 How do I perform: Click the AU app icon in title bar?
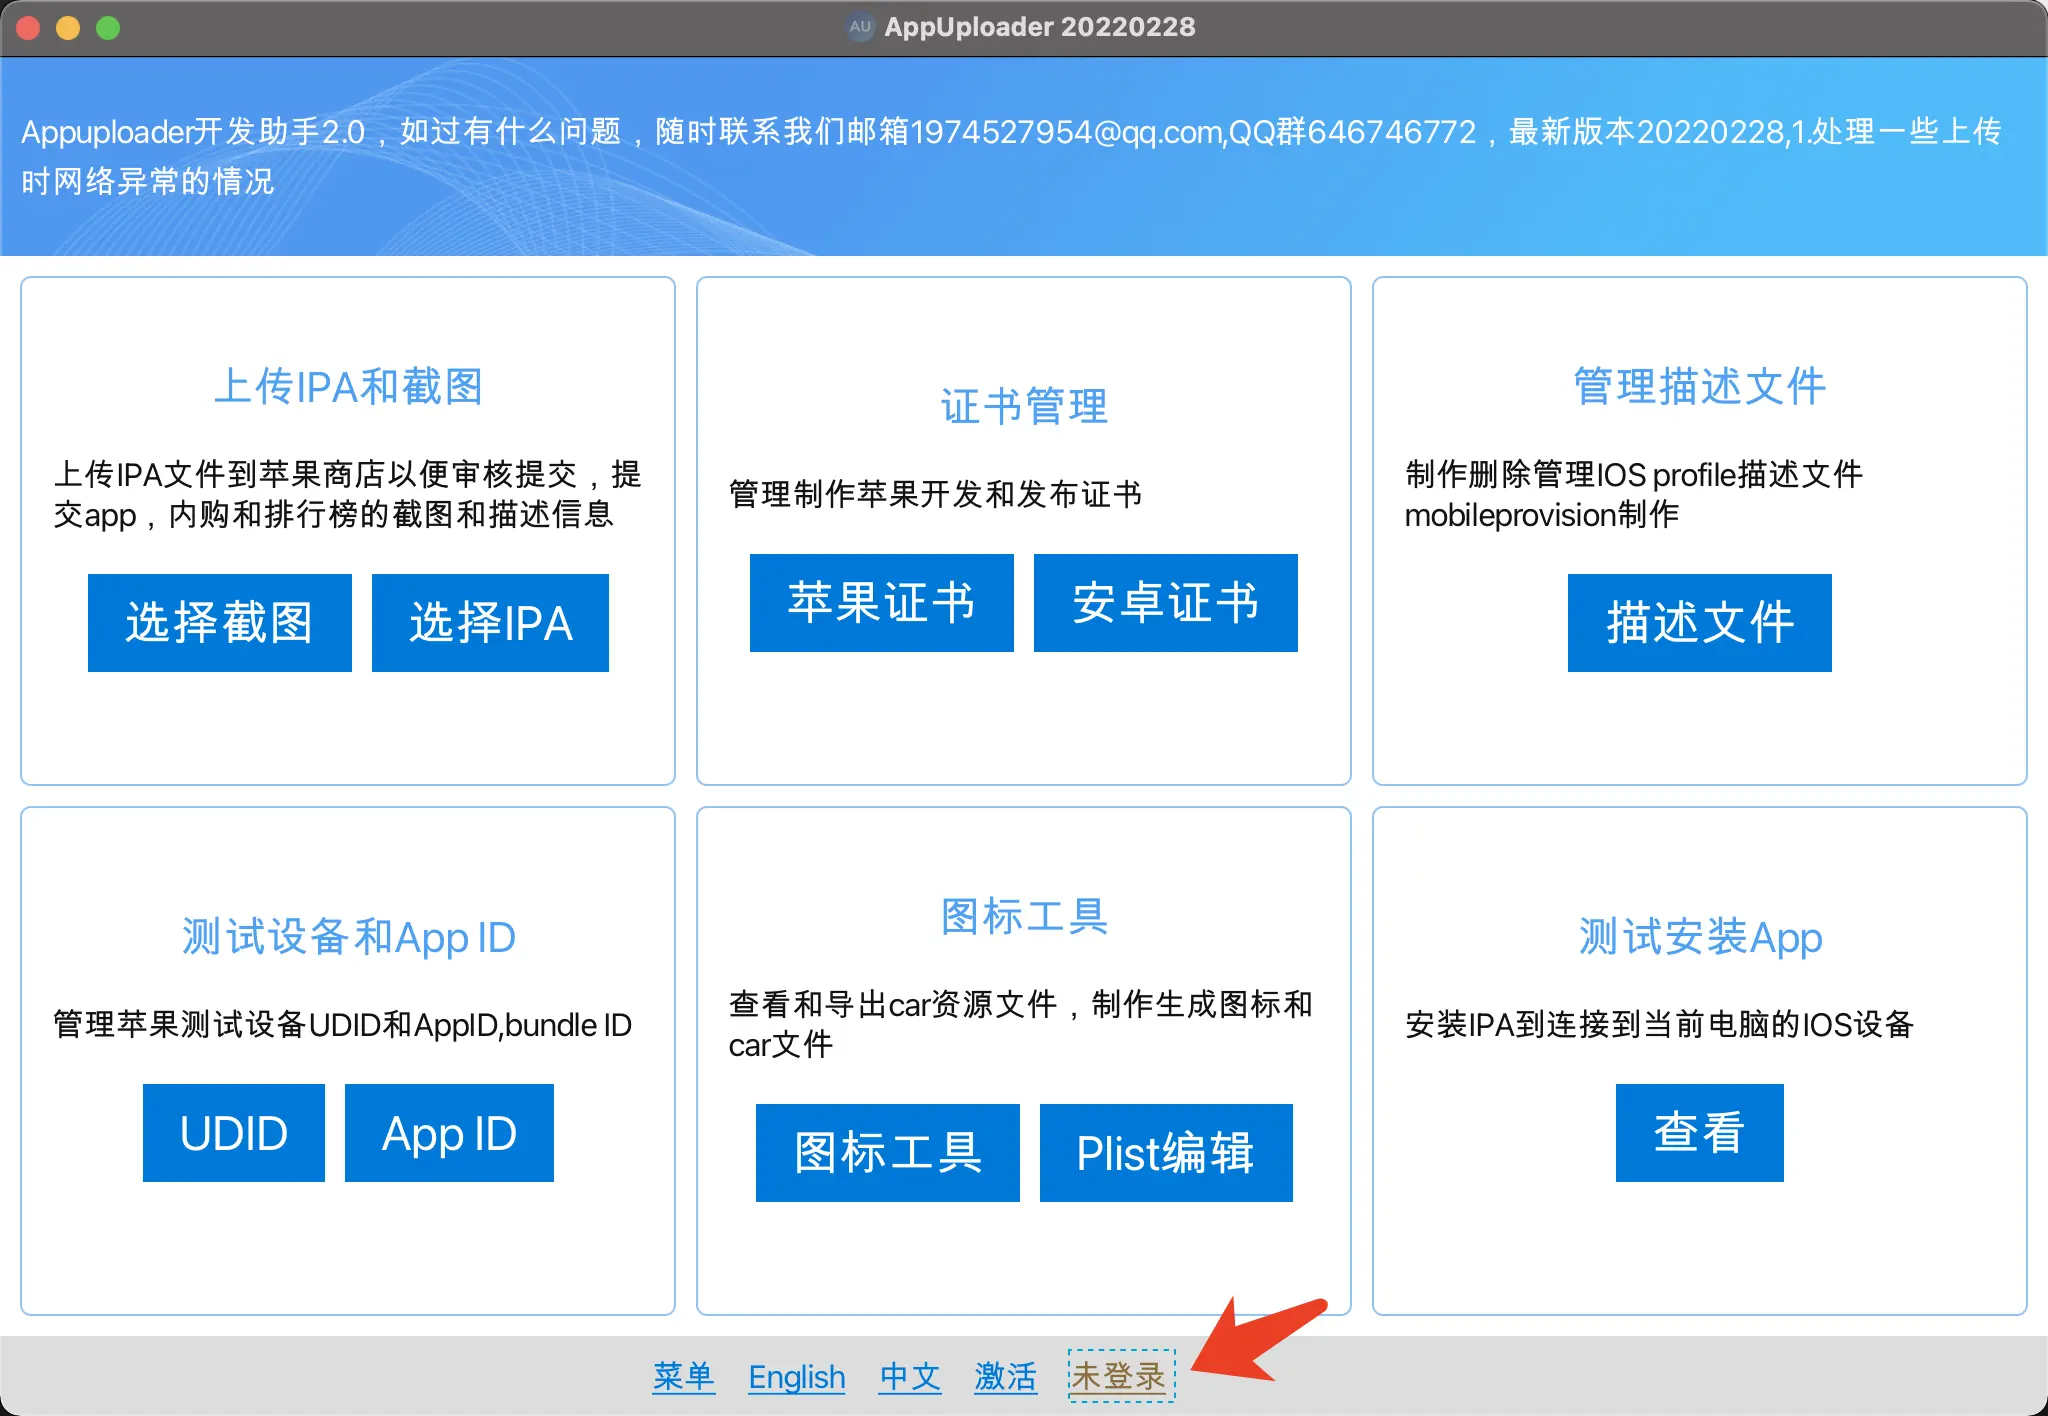pos(860,27)
